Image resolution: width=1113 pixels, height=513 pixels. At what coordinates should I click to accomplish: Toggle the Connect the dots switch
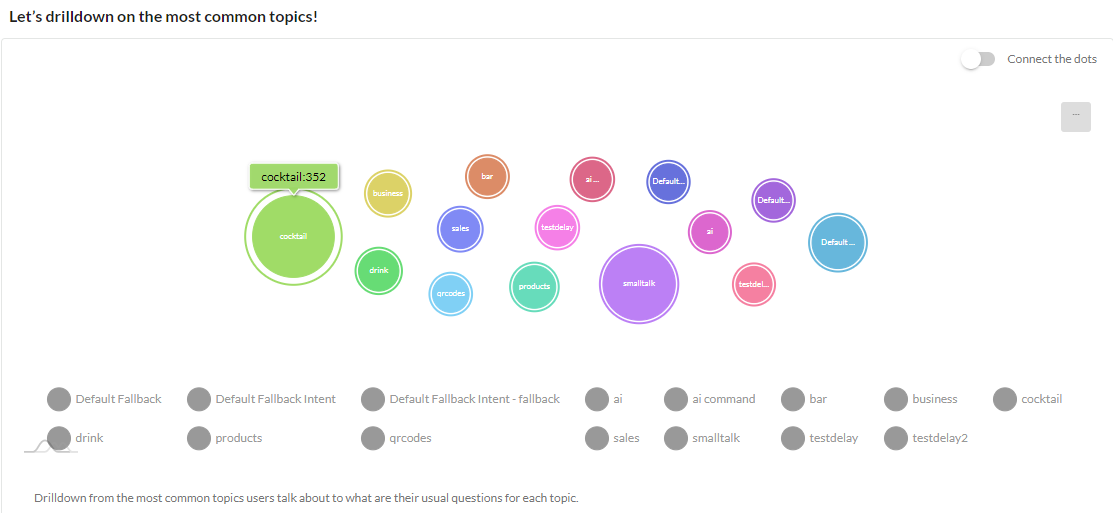[x=978, y=59]
